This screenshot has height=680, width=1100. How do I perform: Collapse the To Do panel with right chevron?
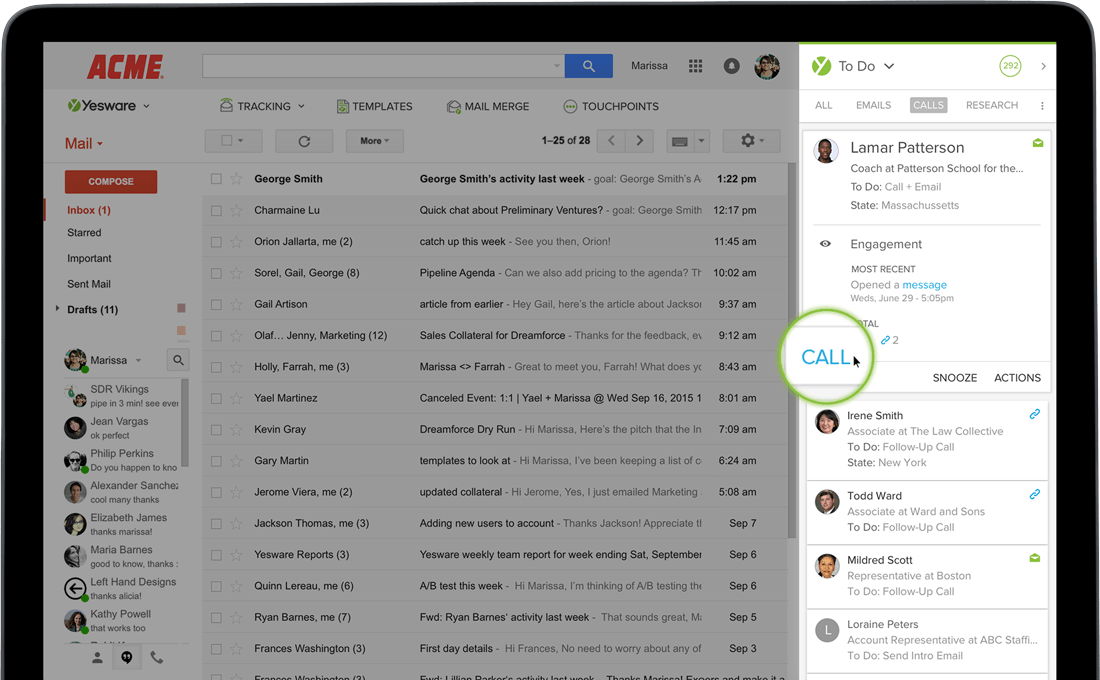(1043, 66)
